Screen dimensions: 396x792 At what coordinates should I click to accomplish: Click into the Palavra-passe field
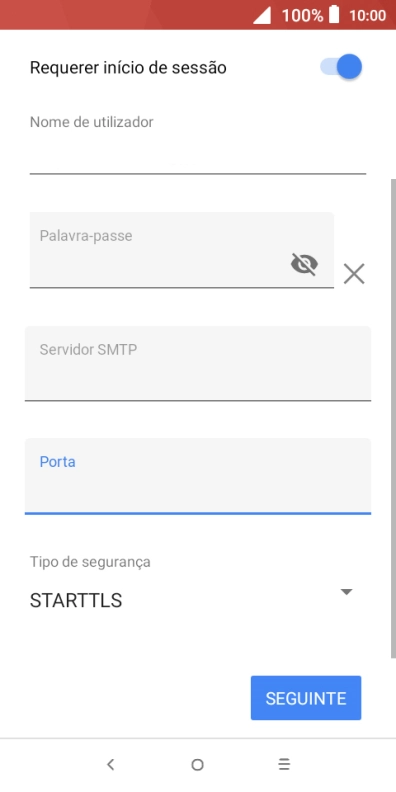[182, 250]
